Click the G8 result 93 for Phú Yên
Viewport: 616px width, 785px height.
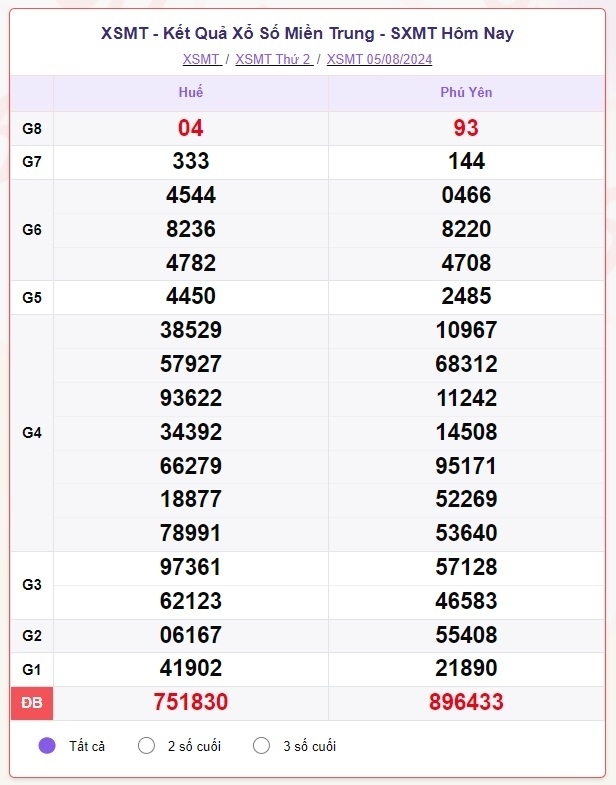(x=466, y=128)
